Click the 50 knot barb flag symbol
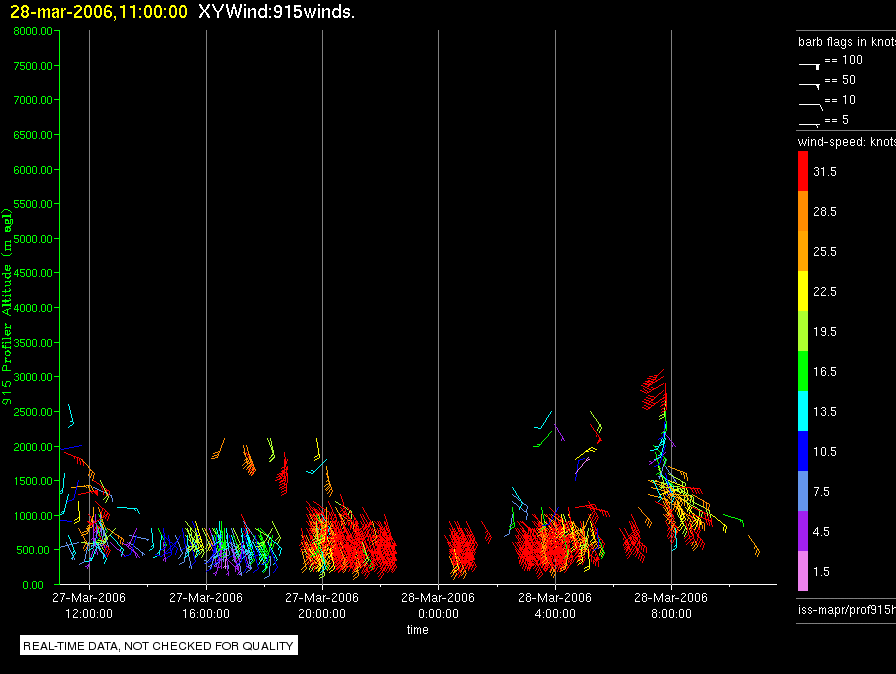This screenshot has height=674, width=896. [x=809, y=86]
